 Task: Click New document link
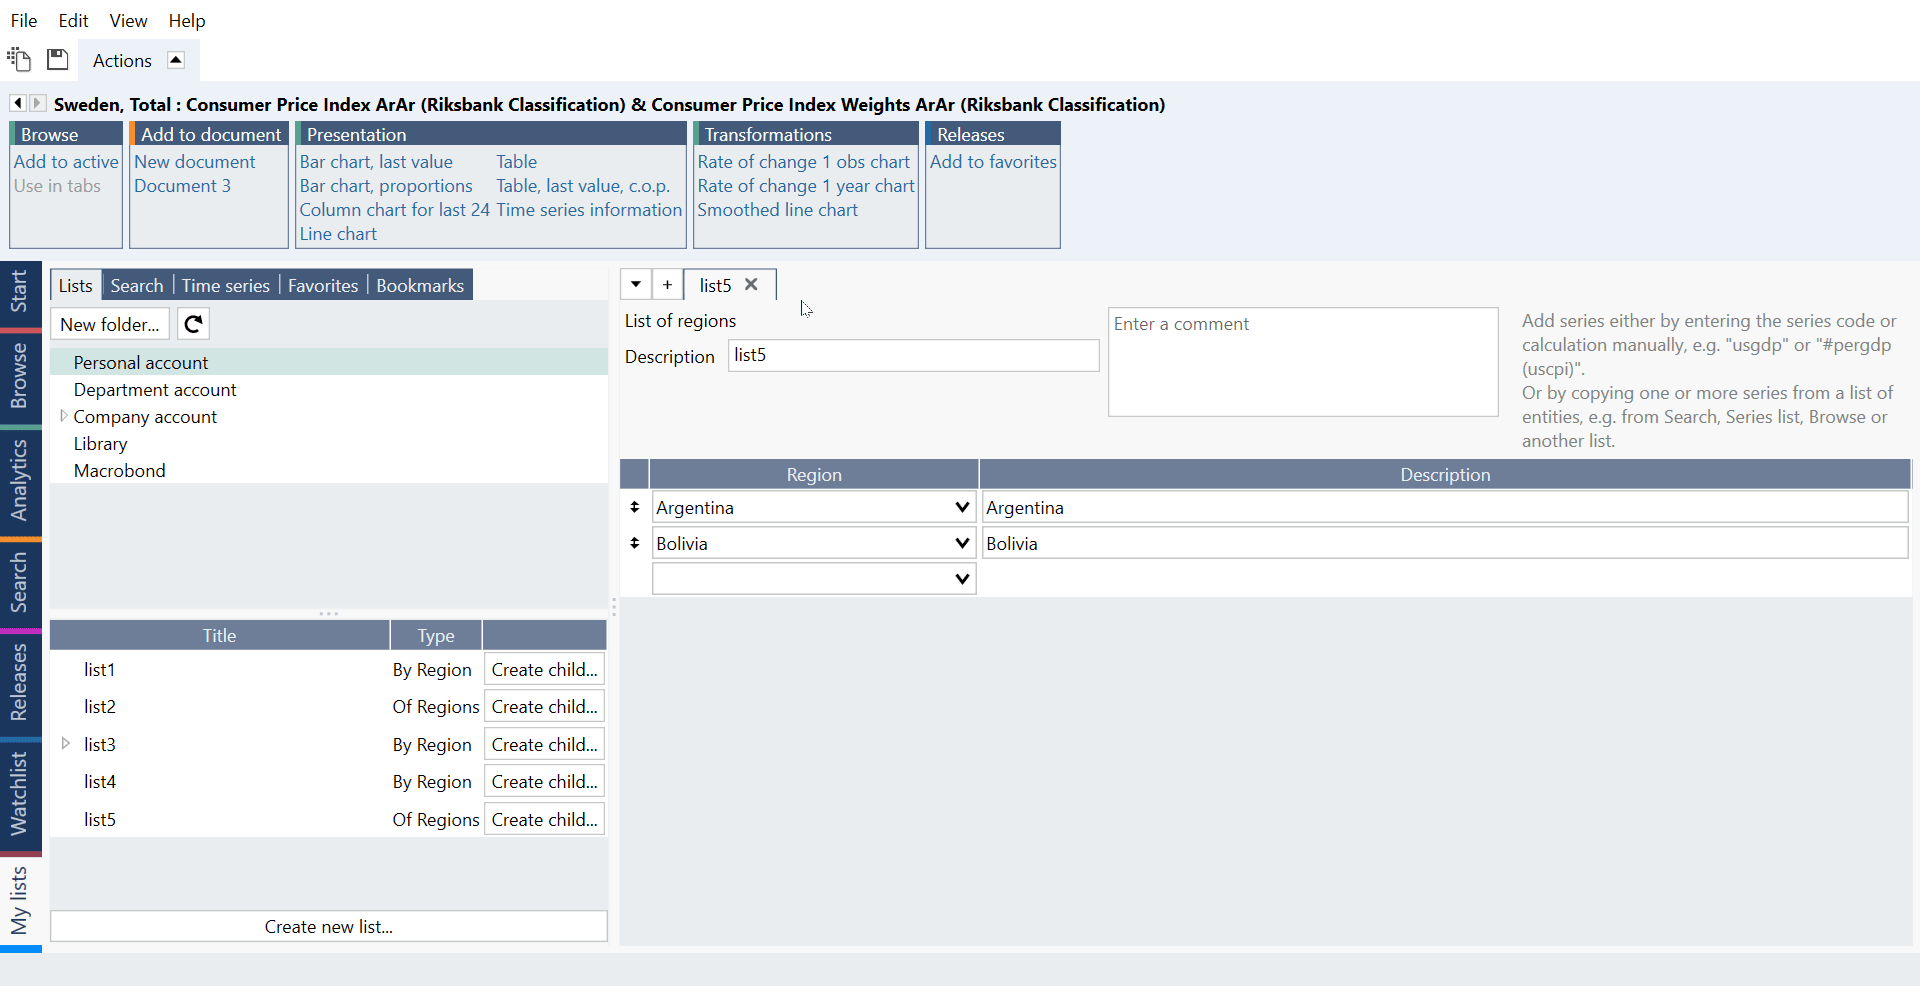point(195,161)
